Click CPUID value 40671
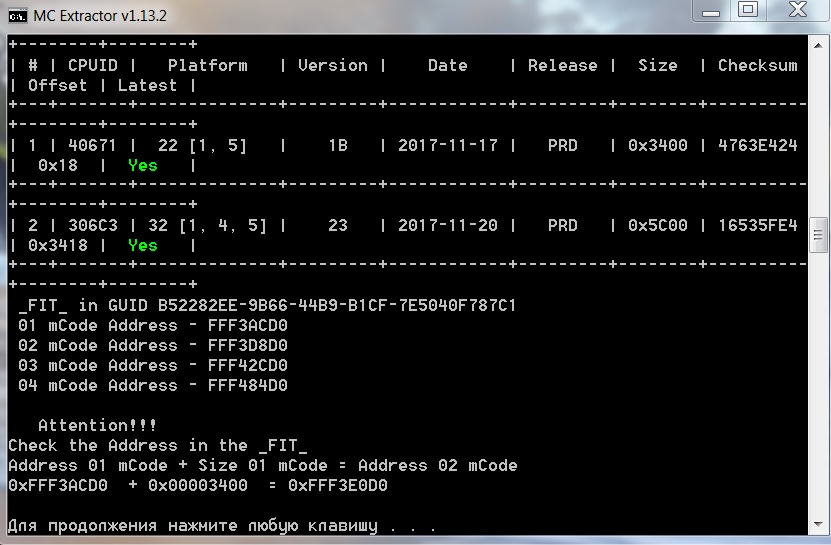Viewport: 831px width, 545px height. point(93,145)
